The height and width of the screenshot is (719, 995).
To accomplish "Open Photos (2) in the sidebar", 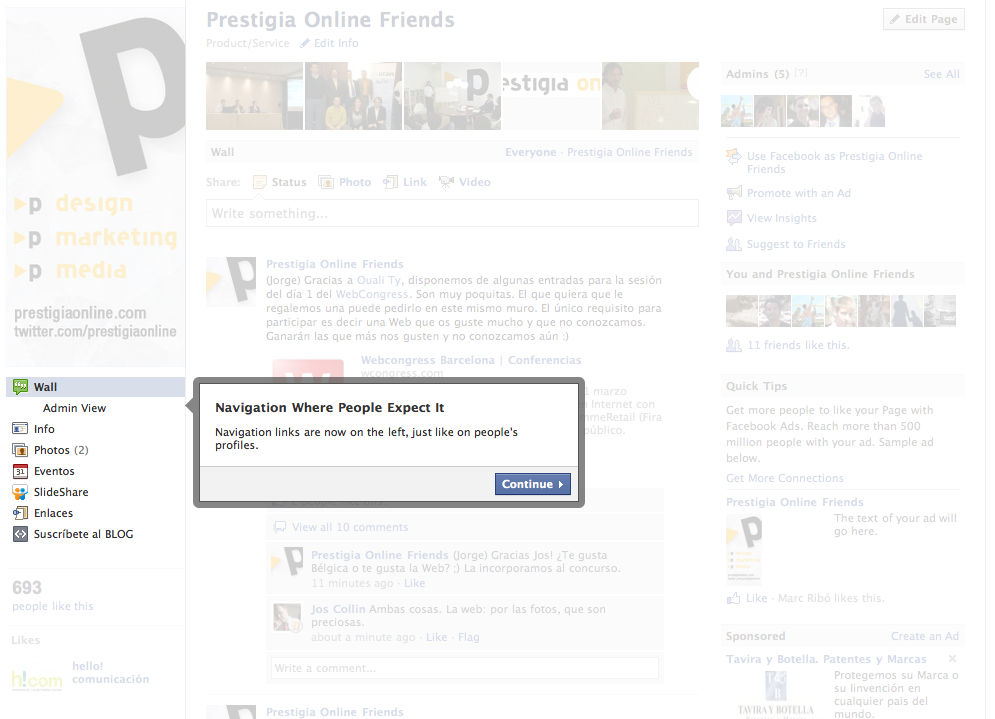I will coord(61,450).
